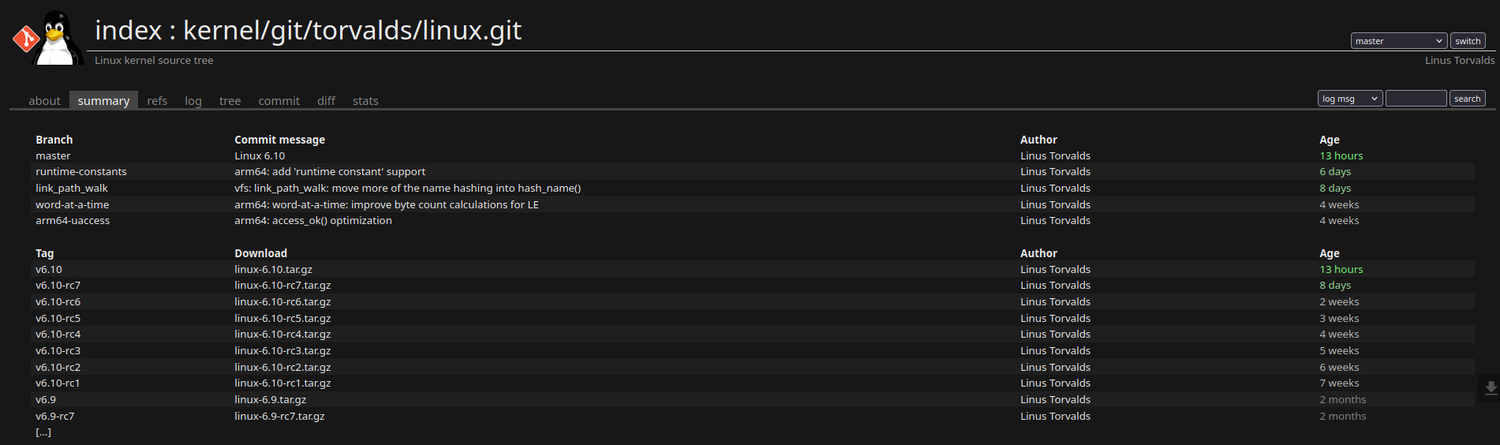
Task: Open the commit tab
Action: (279, 101)
